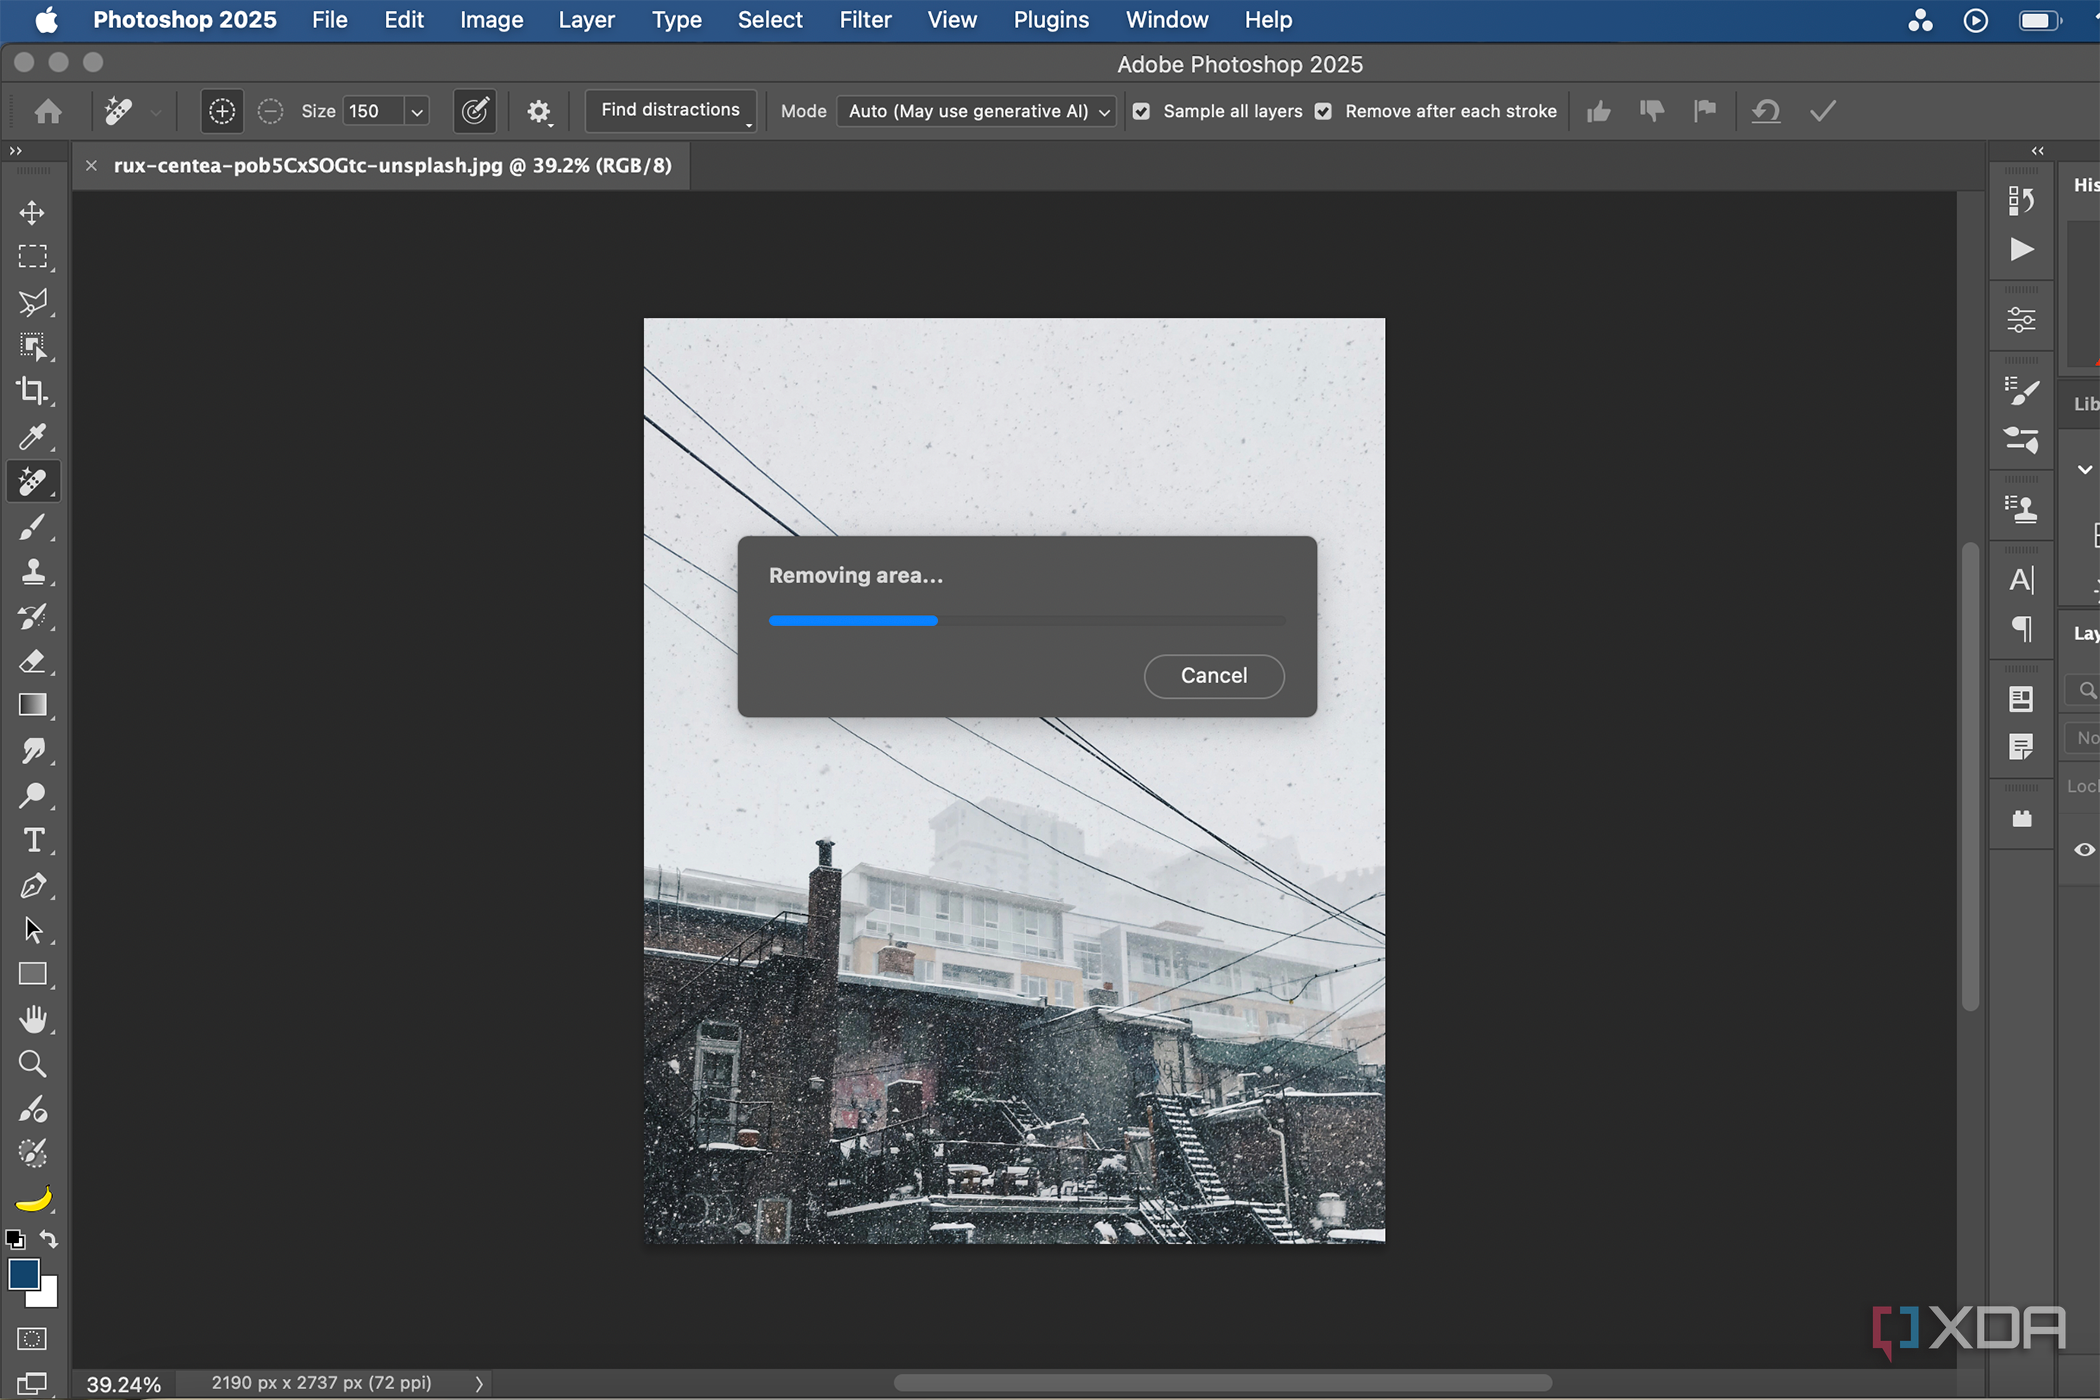Toggle layer visibility eye icon

pyautogui.click(x=2084, y=850)
